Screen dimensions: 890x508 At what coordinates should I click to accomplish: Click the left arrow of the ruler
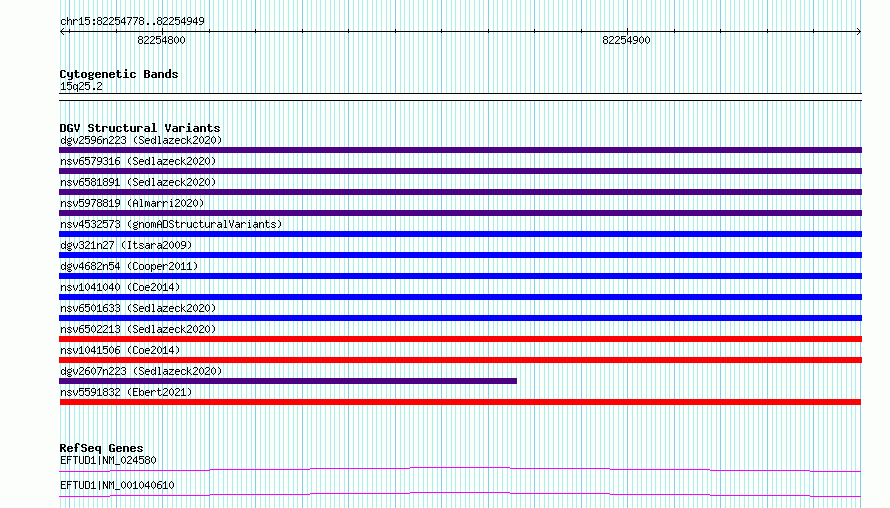62,31
